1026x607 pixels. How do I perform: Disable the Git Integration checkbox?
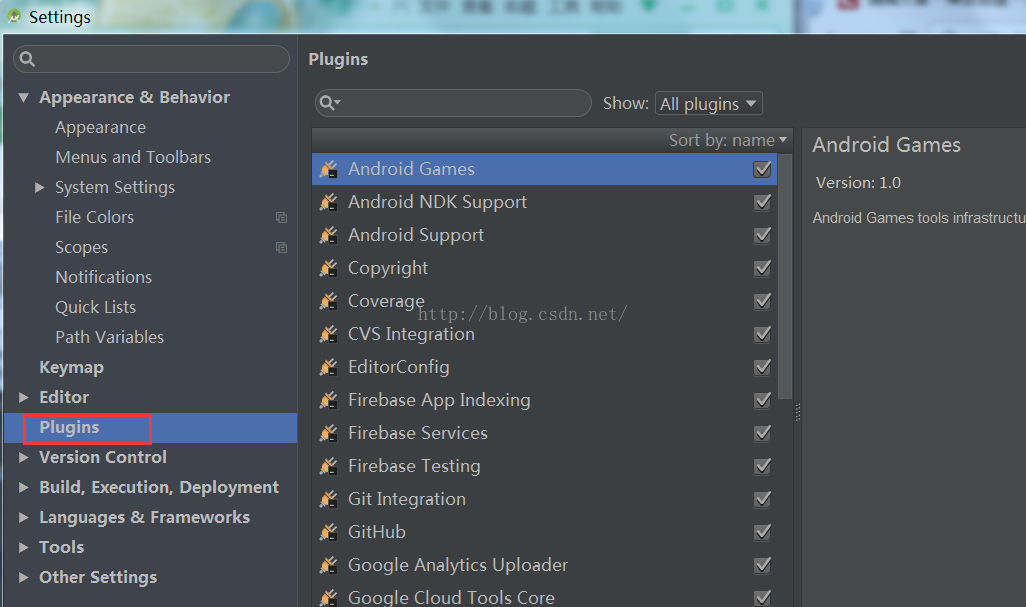pos(762,499)
